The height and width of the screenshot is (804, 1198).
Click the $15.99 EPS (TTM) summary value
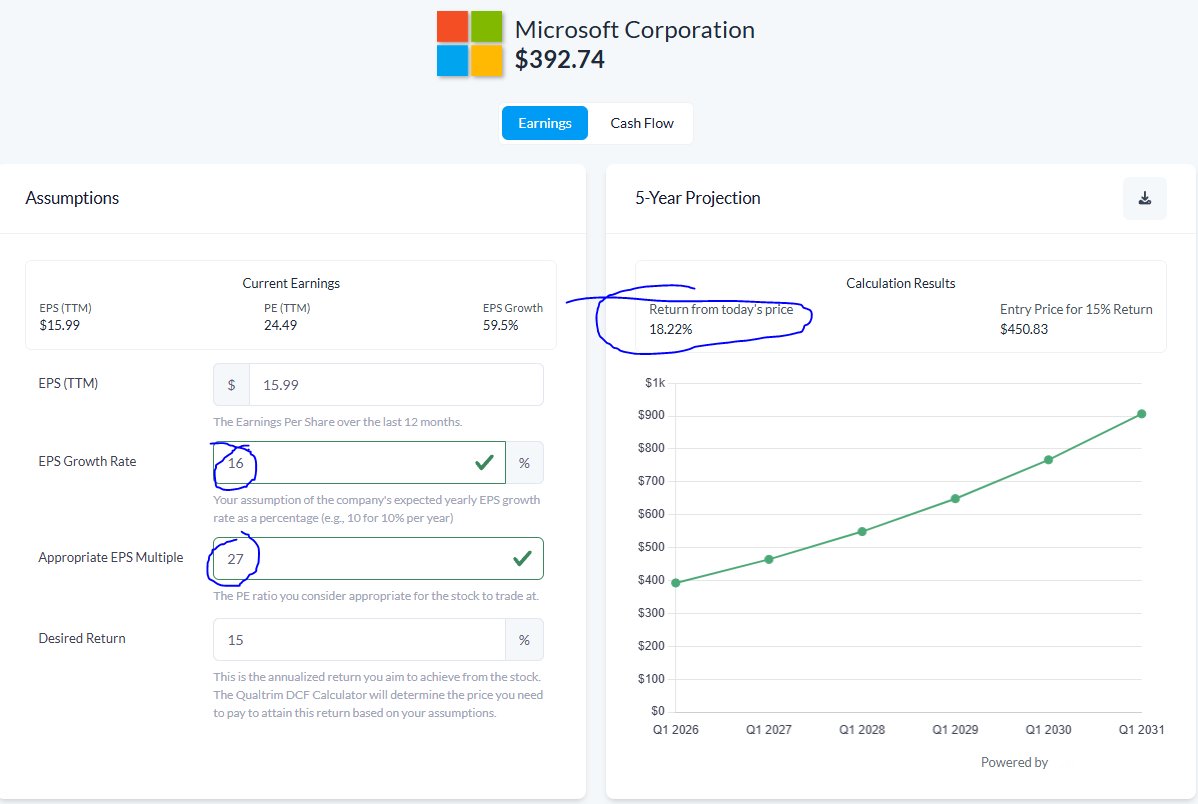point(60,325)
